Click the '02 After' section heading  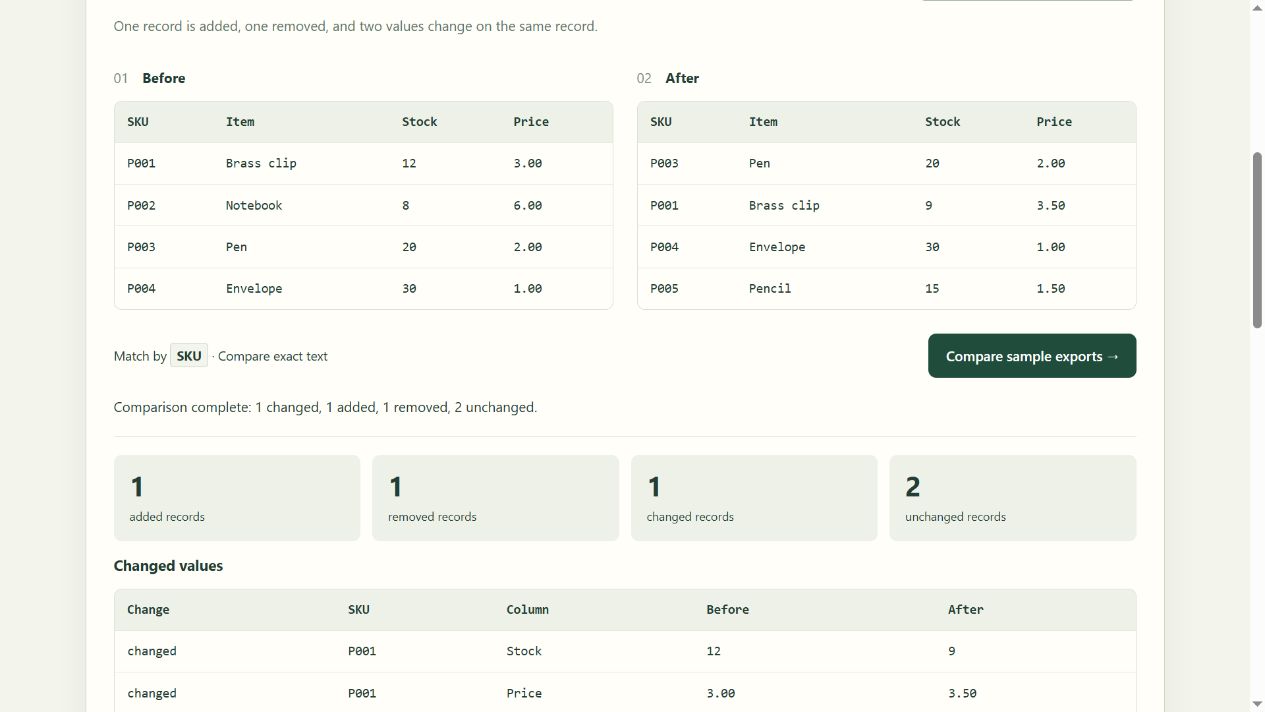[x=668, y=78]
